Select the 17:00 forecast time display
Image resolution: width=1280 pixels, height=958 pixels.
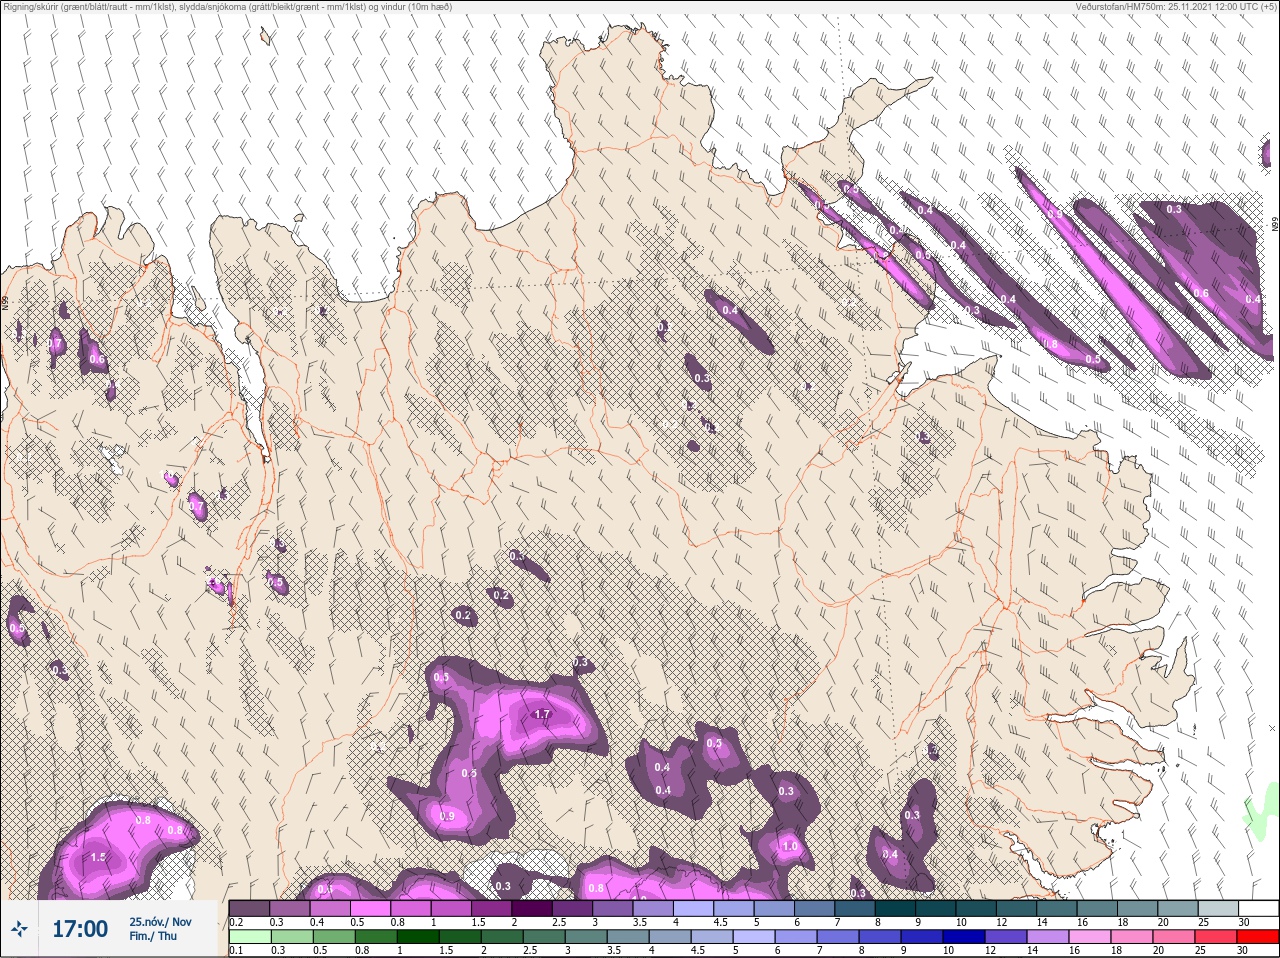click(x=80, y=929)
